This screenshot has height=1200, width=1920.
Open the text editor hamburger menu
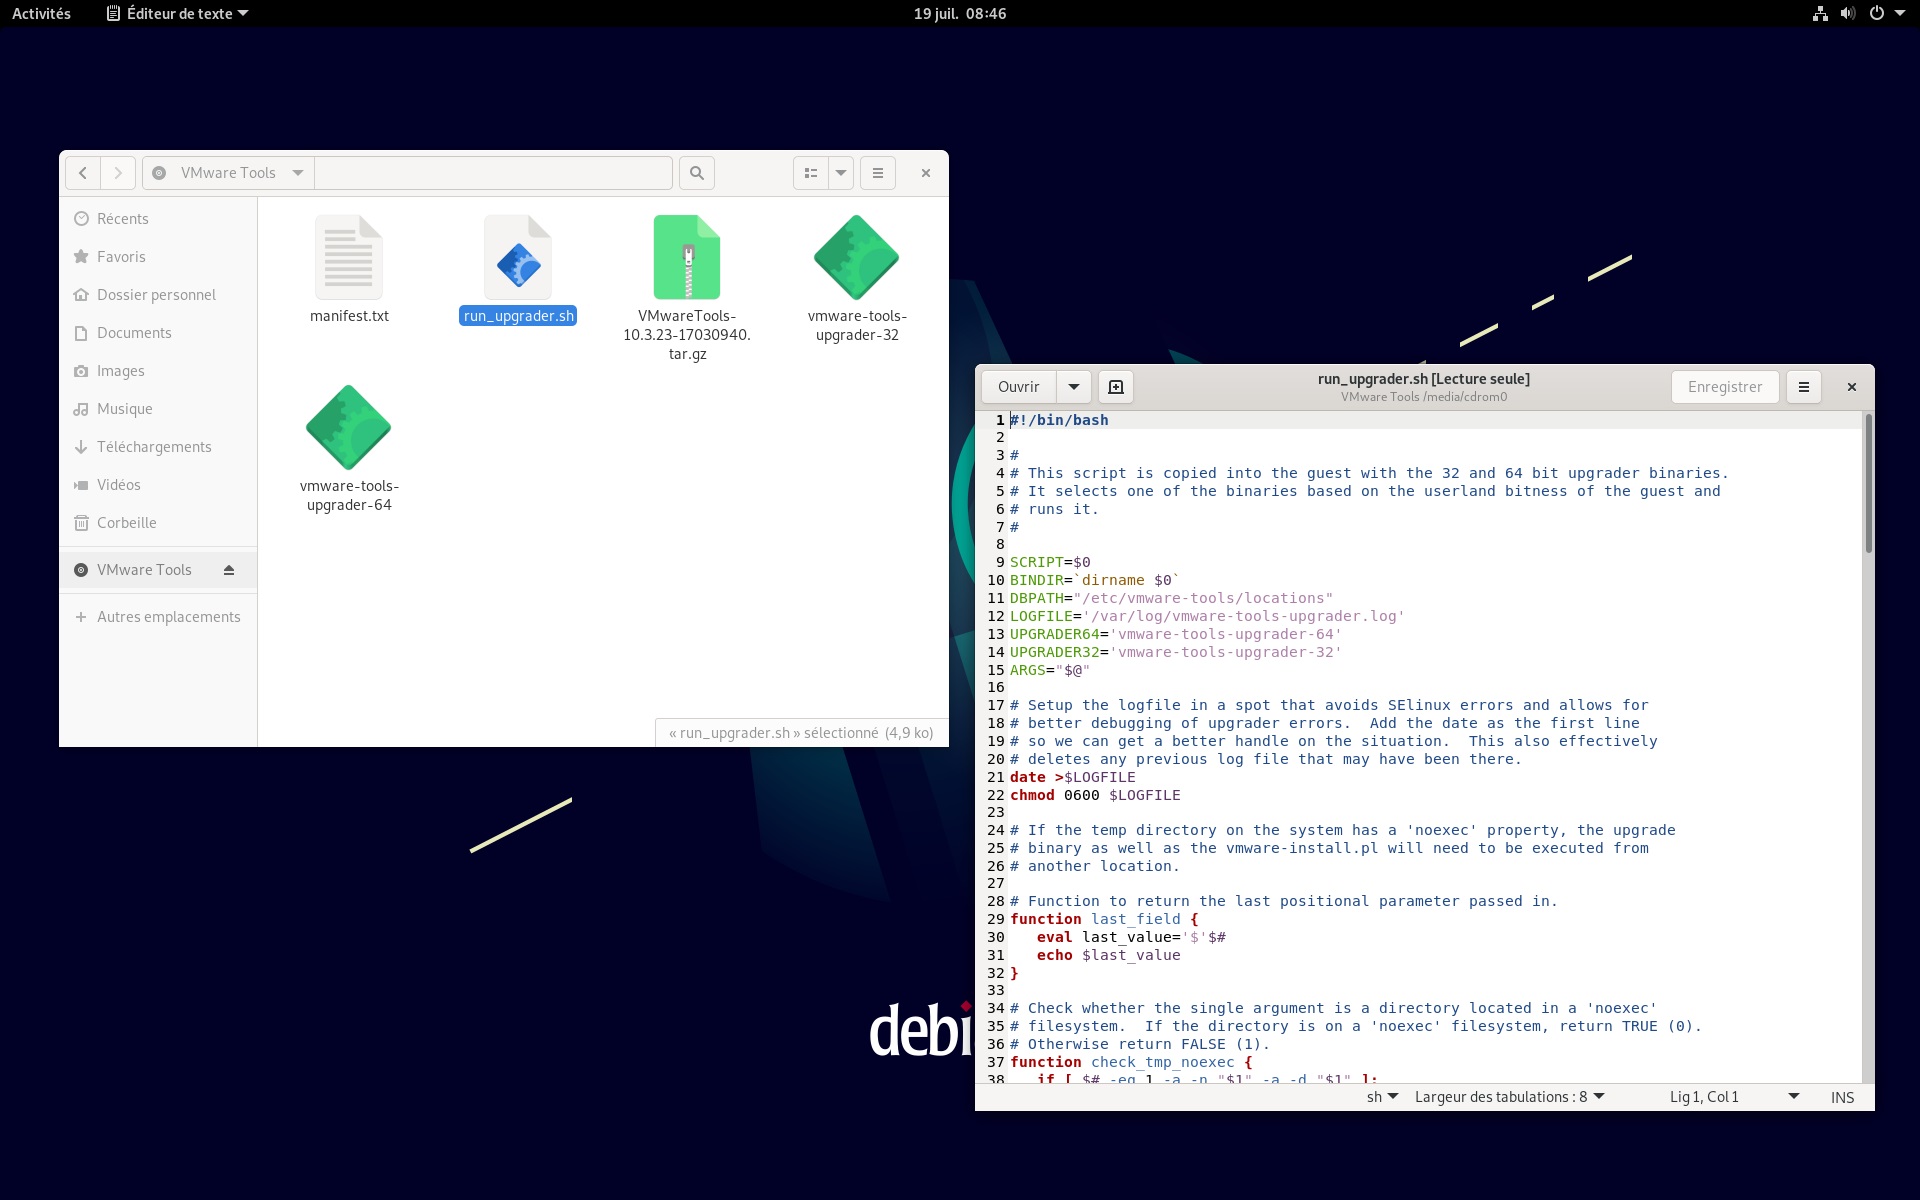pyautogui.click(x=1804, y=387)
